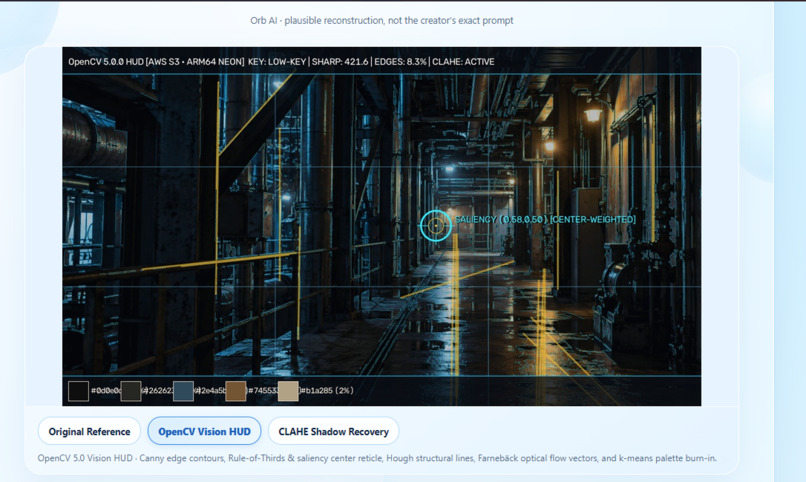Click the CLAHE: ACTIVE status text

point(463,62)
